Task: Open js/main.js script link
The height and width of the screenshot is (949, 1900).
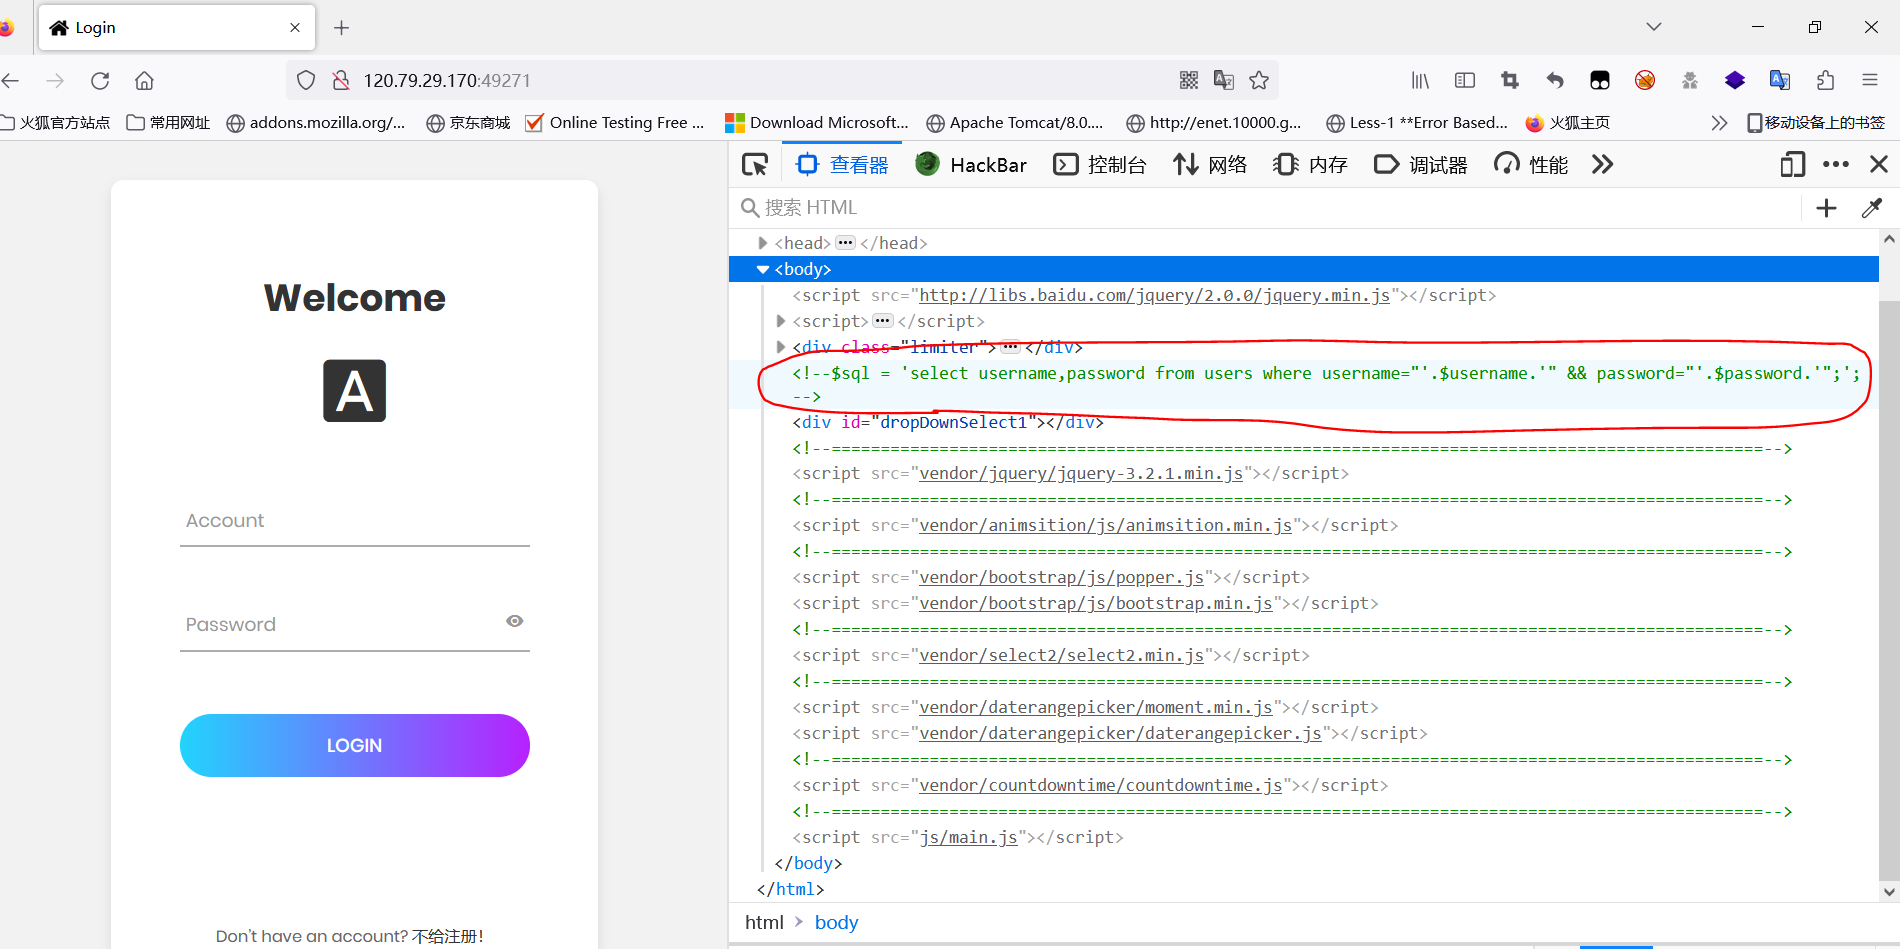Action: 968,837
